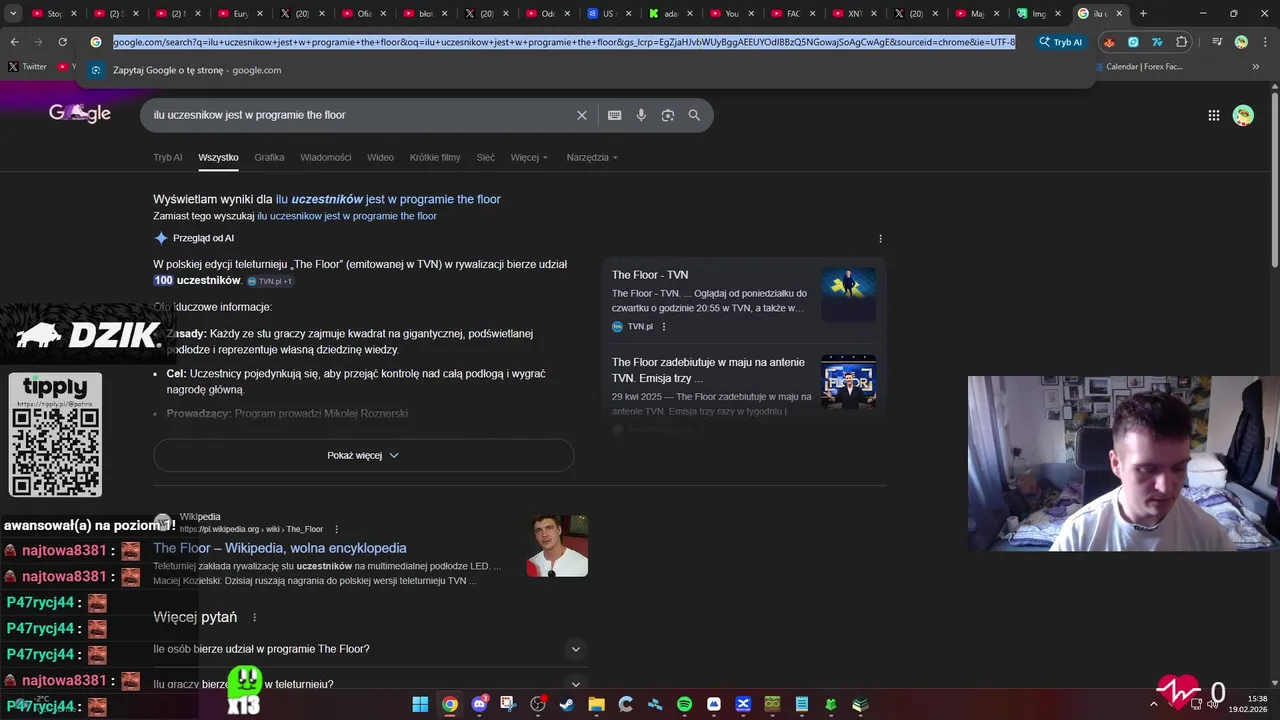This screenshot has width=1280, height=720.
Task: Switch to Wiadomości results tab
Action: pyautogui.click(x=325, y=157)
